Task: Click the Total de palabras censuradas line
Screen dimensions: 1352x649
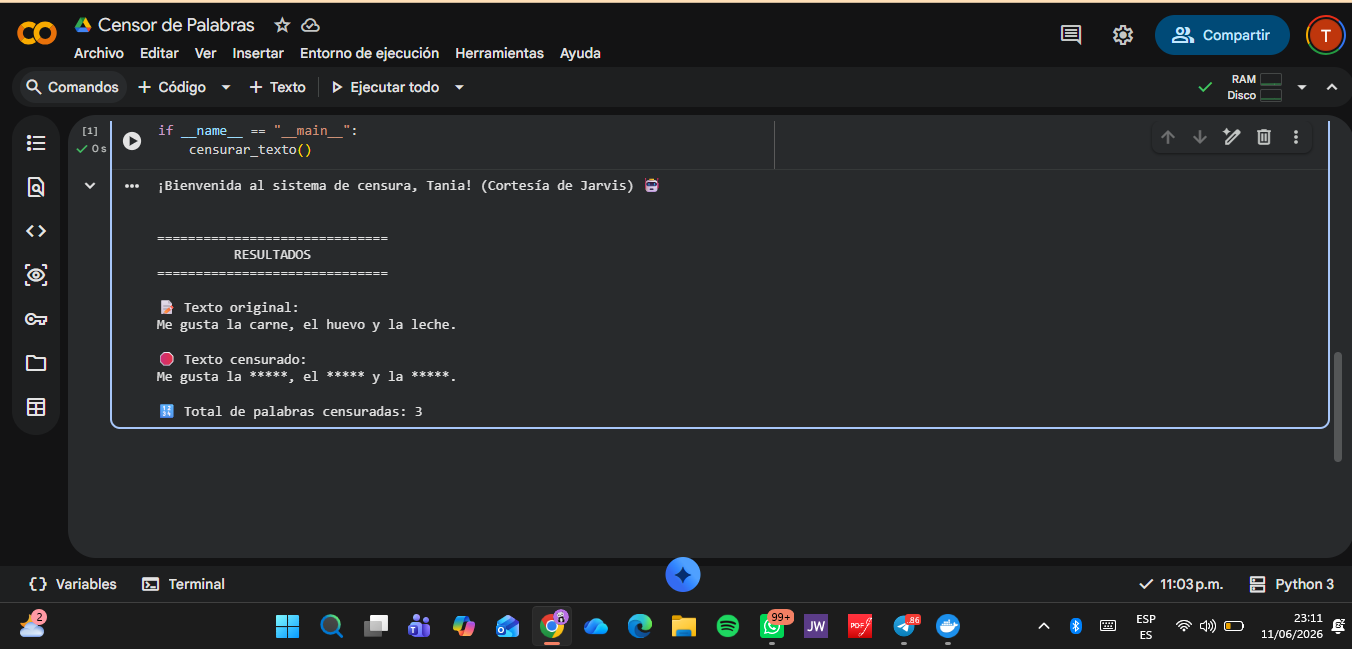Action: click(x=291, y=411)
